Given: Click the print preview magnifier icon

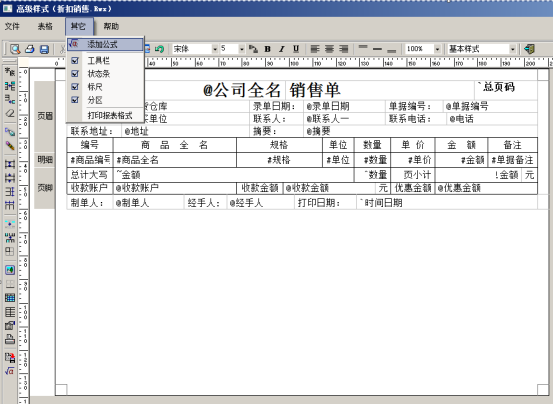Looking at the screenshot, I should 15,49.
